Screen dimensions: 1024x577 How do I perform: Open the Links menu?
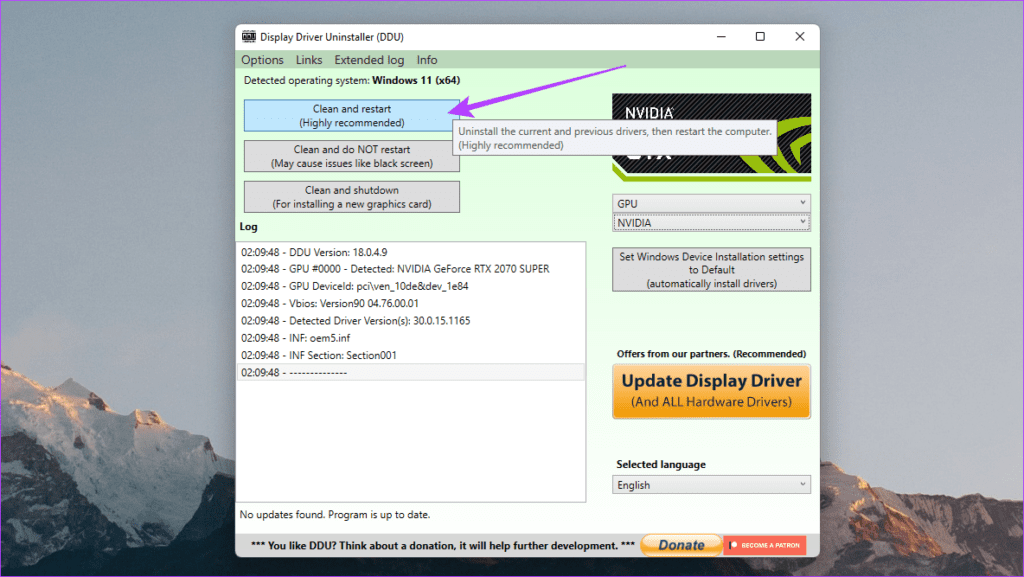(x=309, y=59)
